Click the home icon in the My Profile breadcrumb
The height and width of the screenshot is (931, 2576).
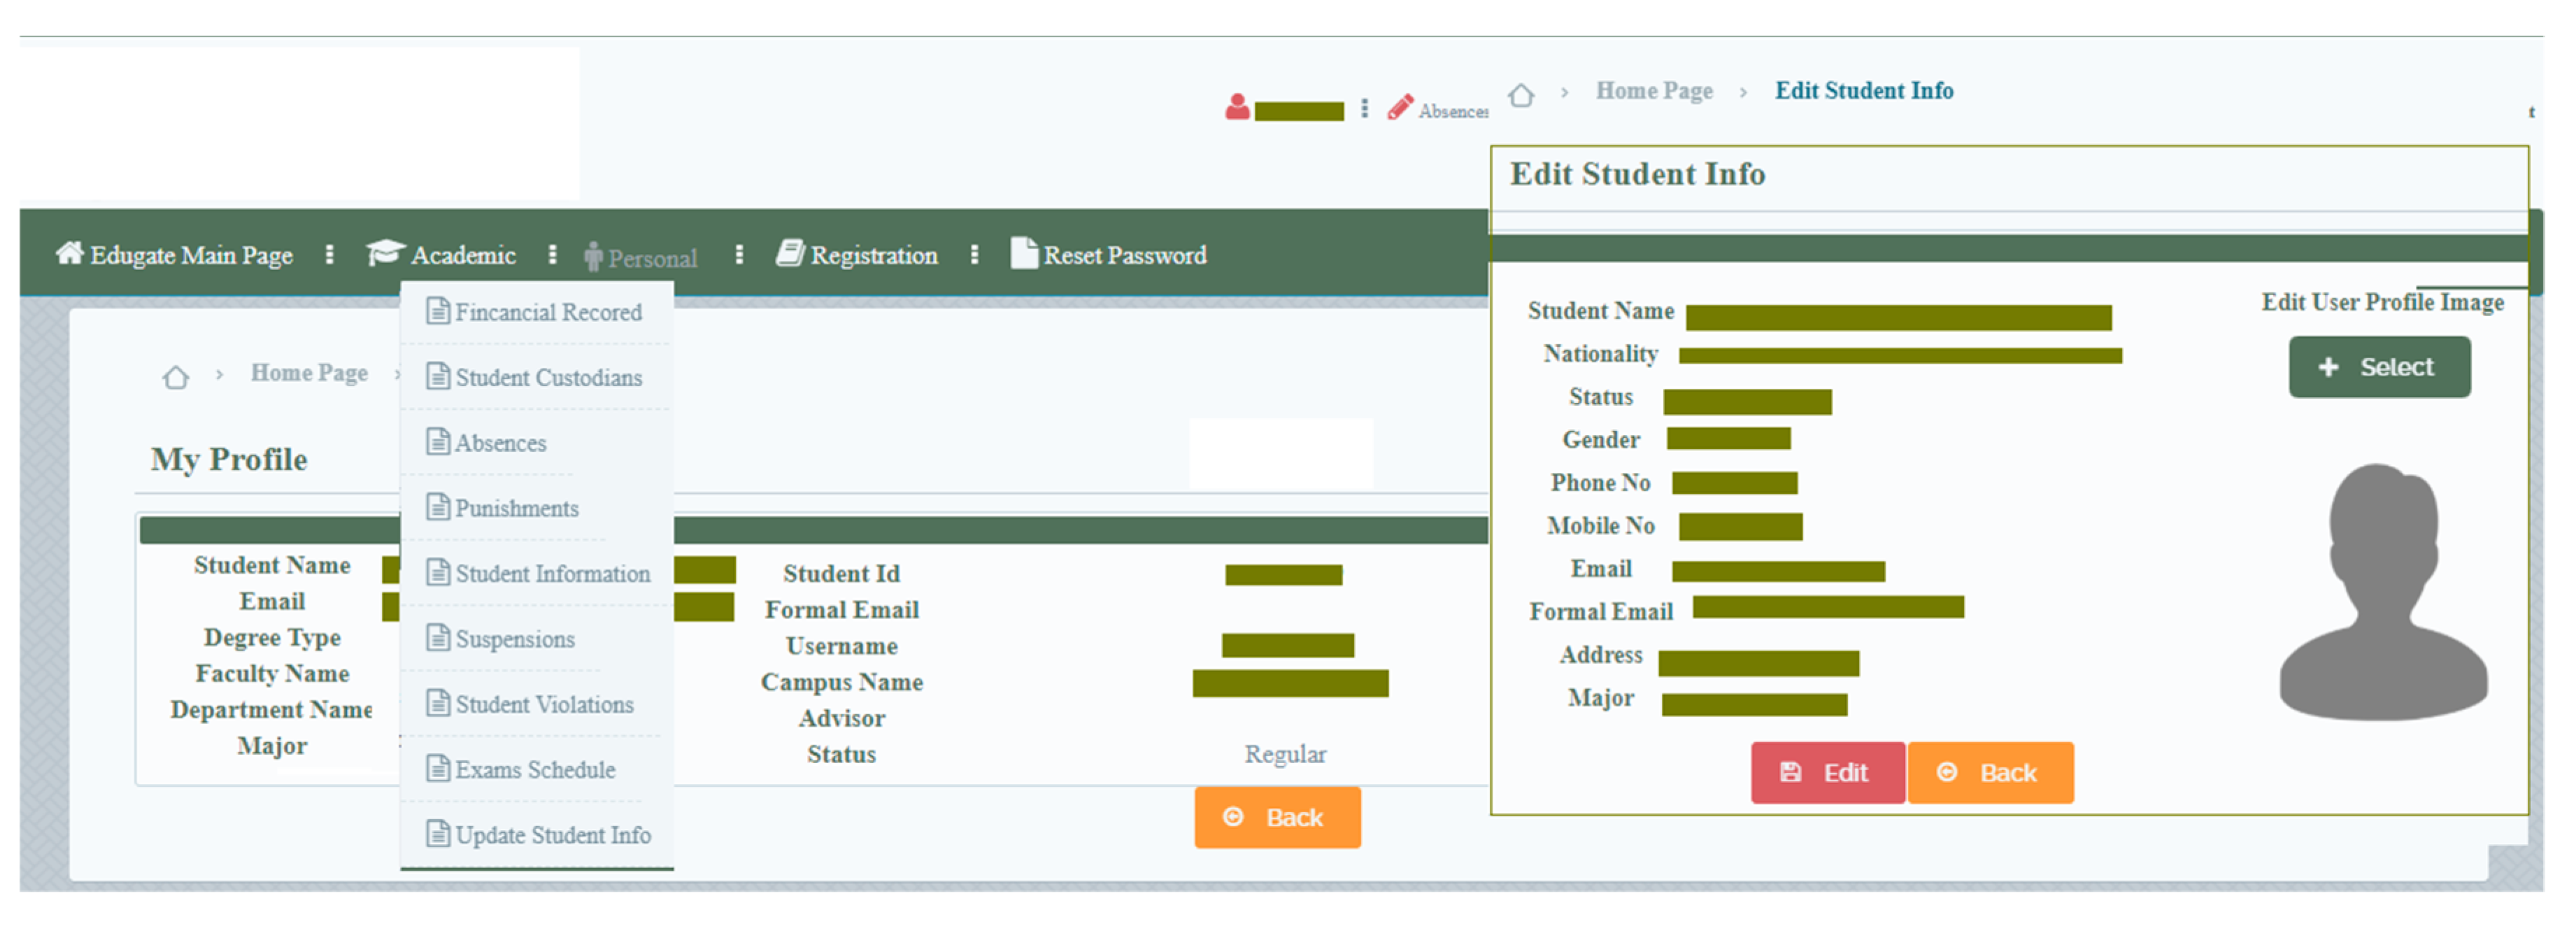176,377
